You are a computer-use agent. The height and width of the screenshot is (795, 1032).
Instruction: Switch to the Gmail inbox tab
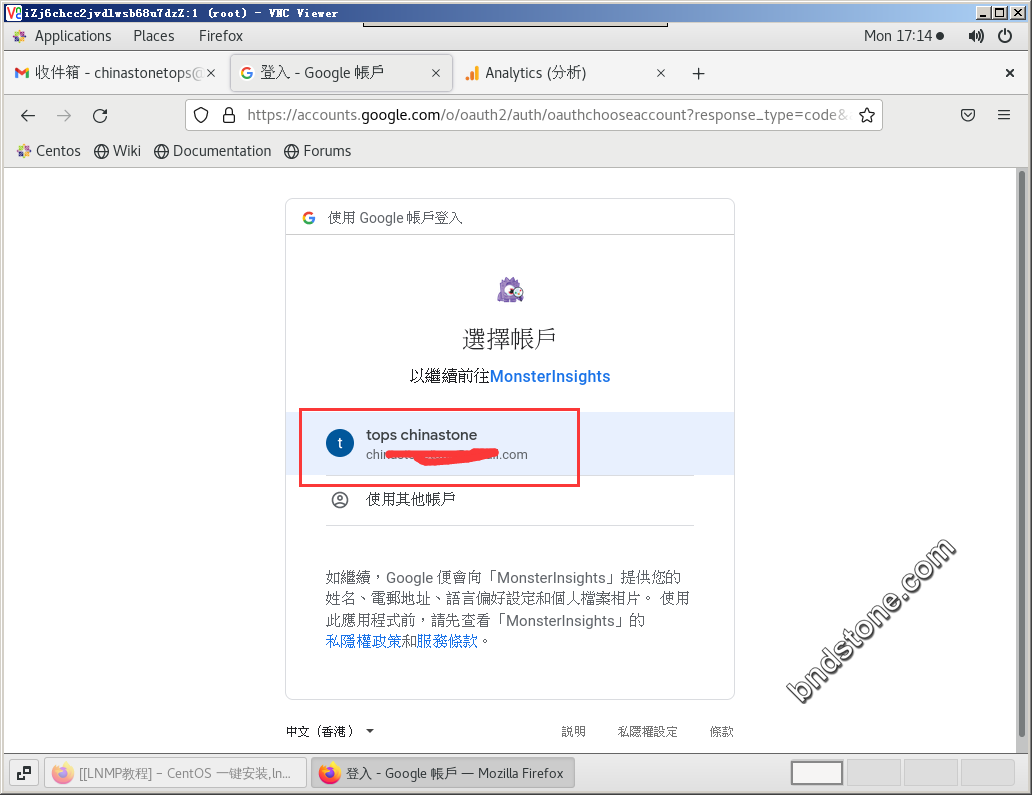(x=115, y=73)
